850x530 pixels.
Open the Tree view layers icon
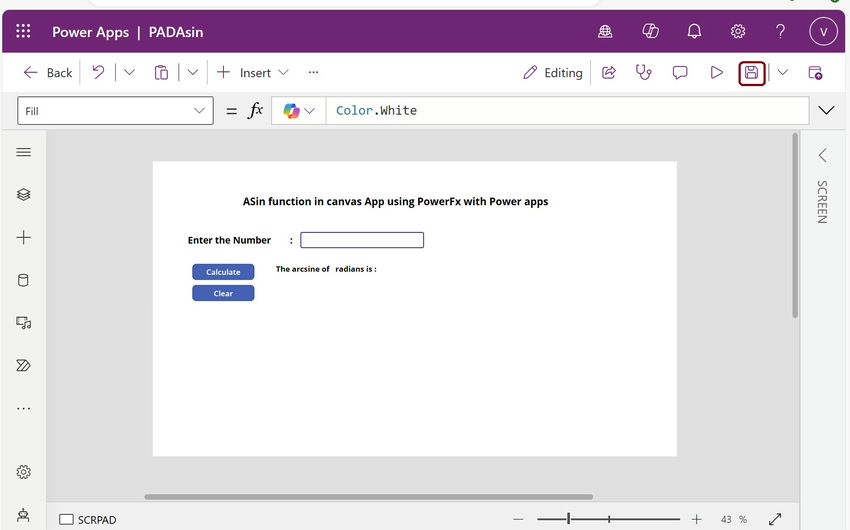click(23, 195)
